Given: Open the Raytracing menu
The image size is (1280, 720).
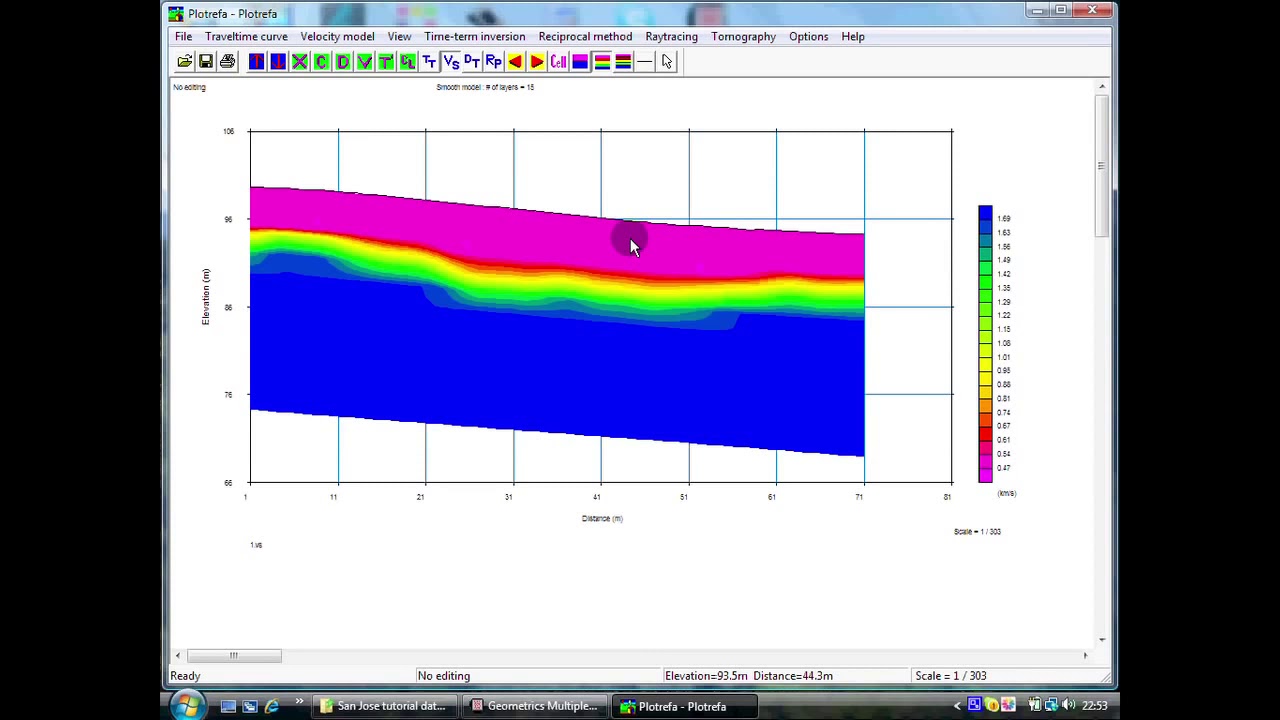Looking at the screenshot, I should [671, 36].
